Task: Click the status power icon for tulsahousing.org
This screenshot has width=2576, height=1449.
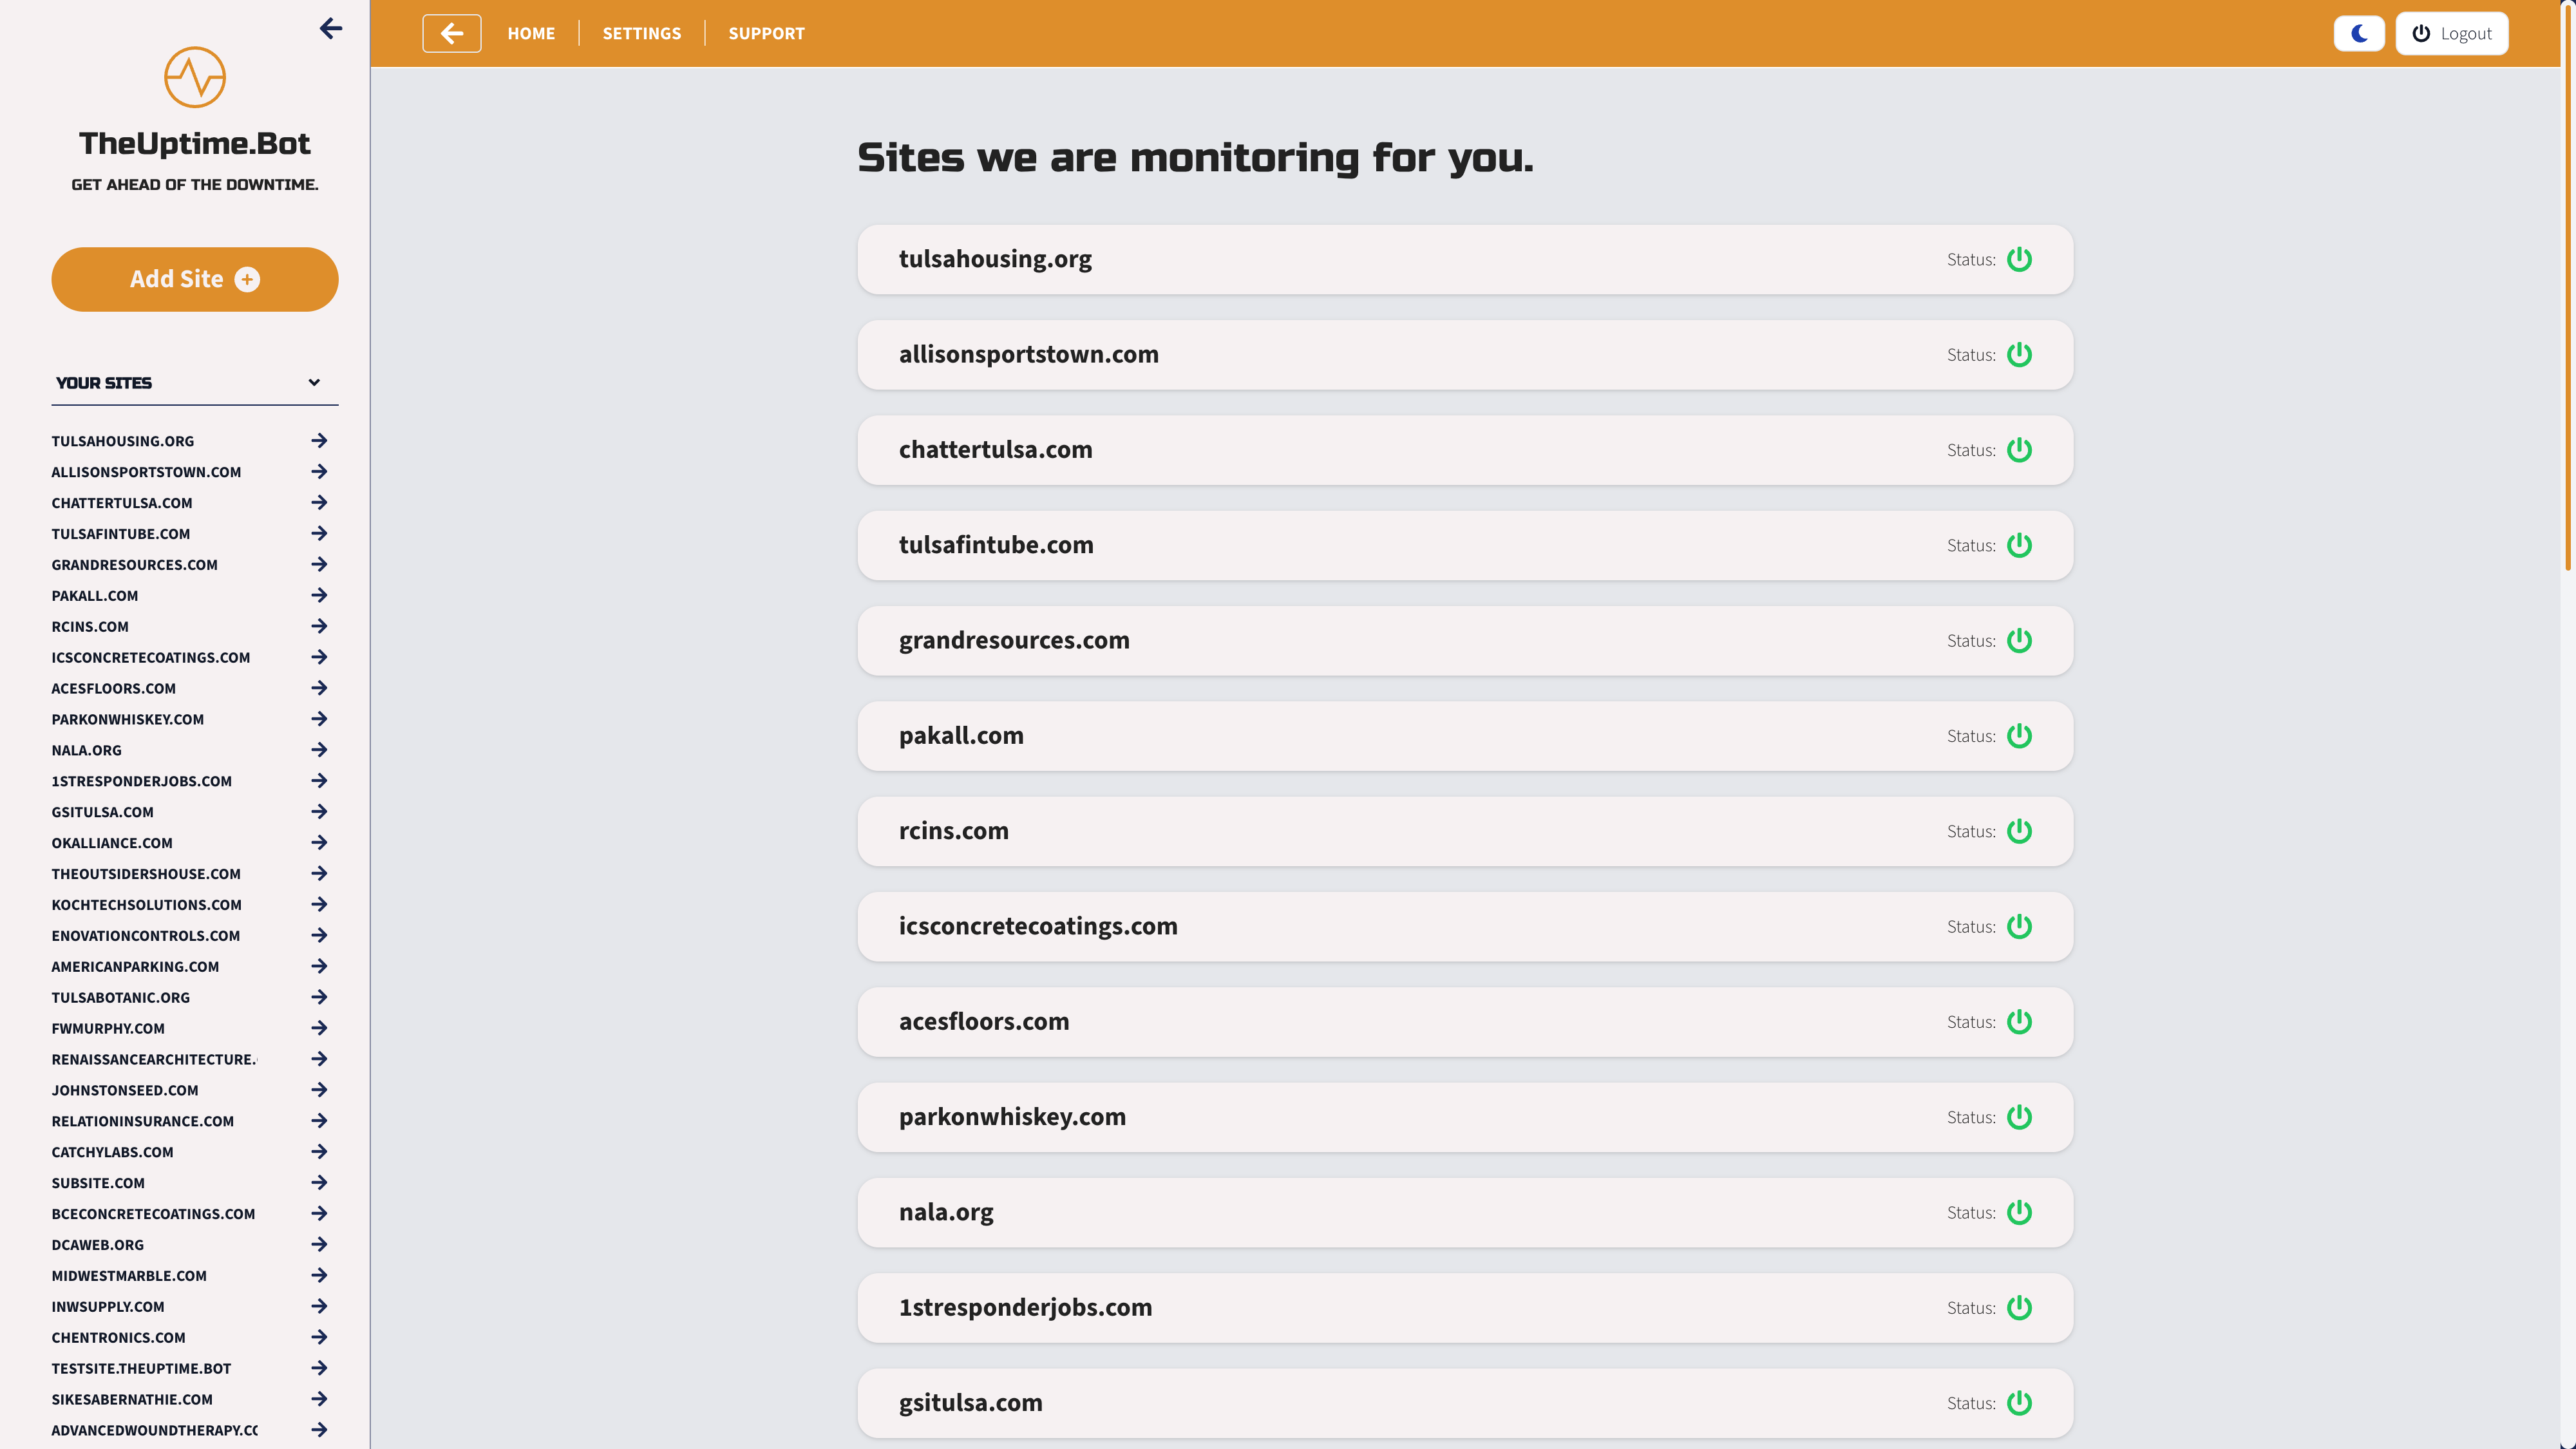Action: click(x=2019, y=259)
